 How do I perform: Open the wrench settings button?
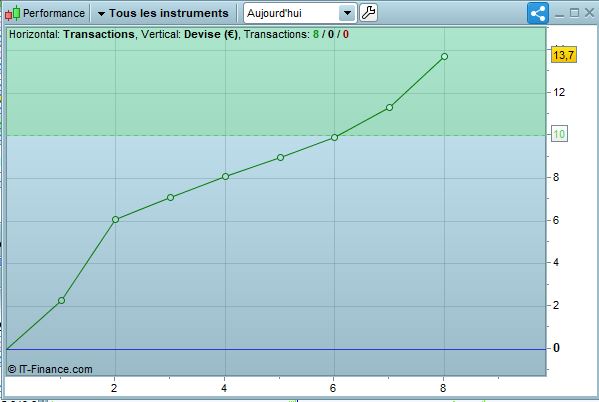click(369, 13)
